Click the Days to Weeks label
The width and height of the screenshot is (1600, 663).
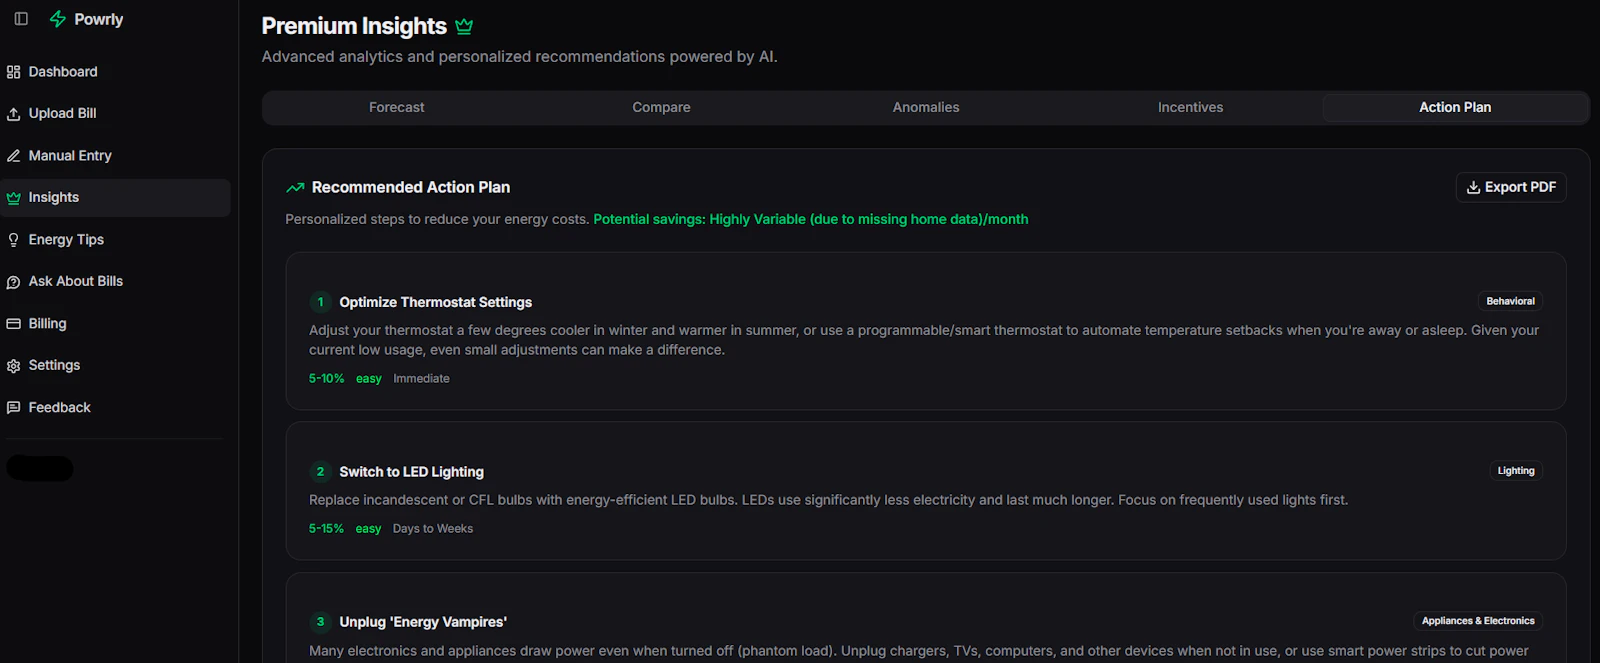point(433,529)
